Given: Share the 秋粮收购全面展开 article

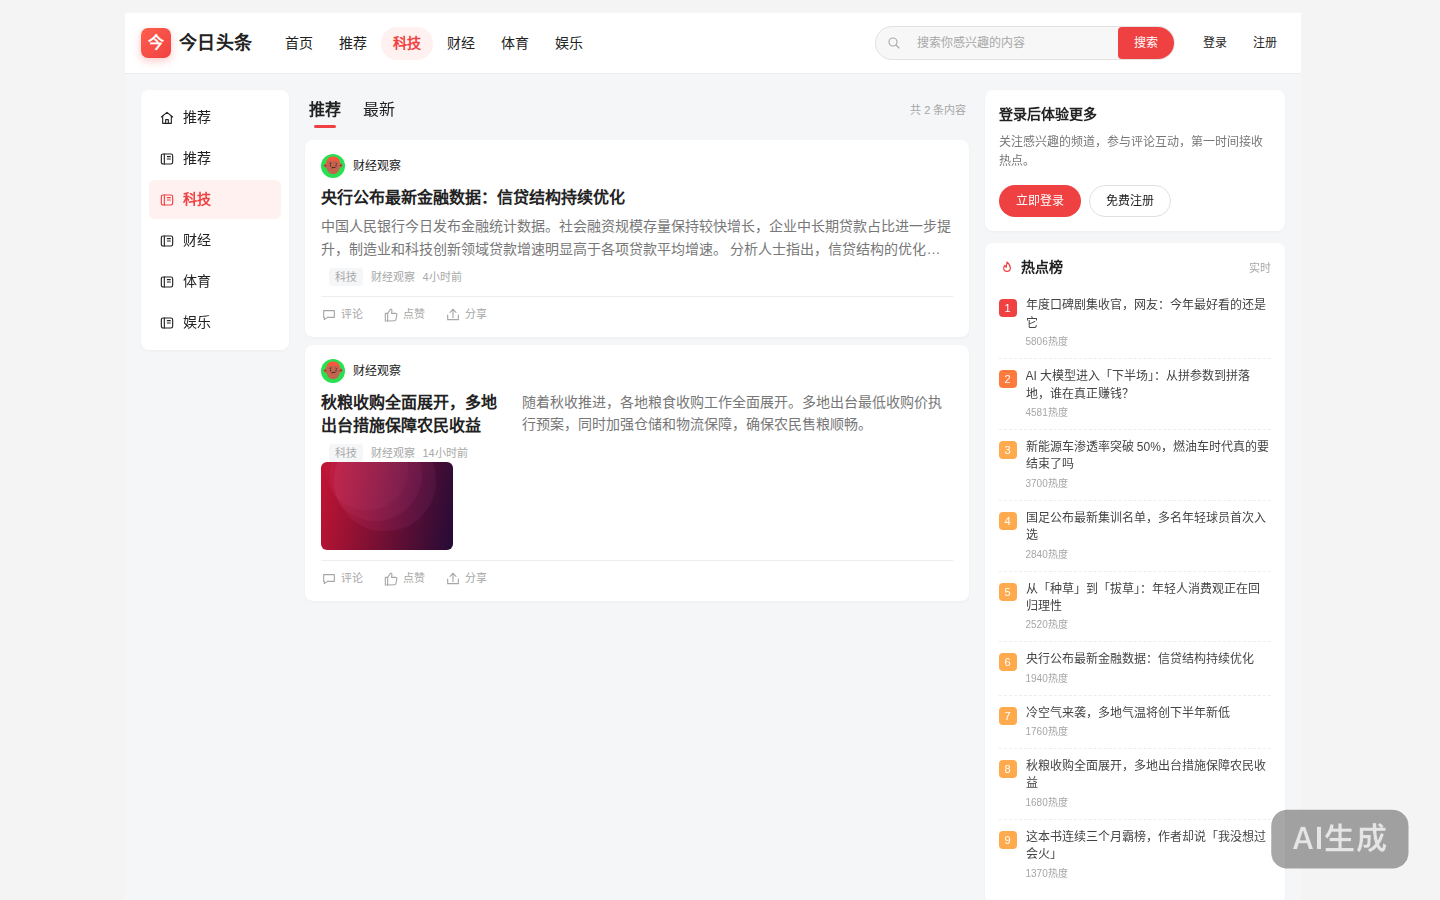Looking at the screenshot, I should (x=467, y=578).
